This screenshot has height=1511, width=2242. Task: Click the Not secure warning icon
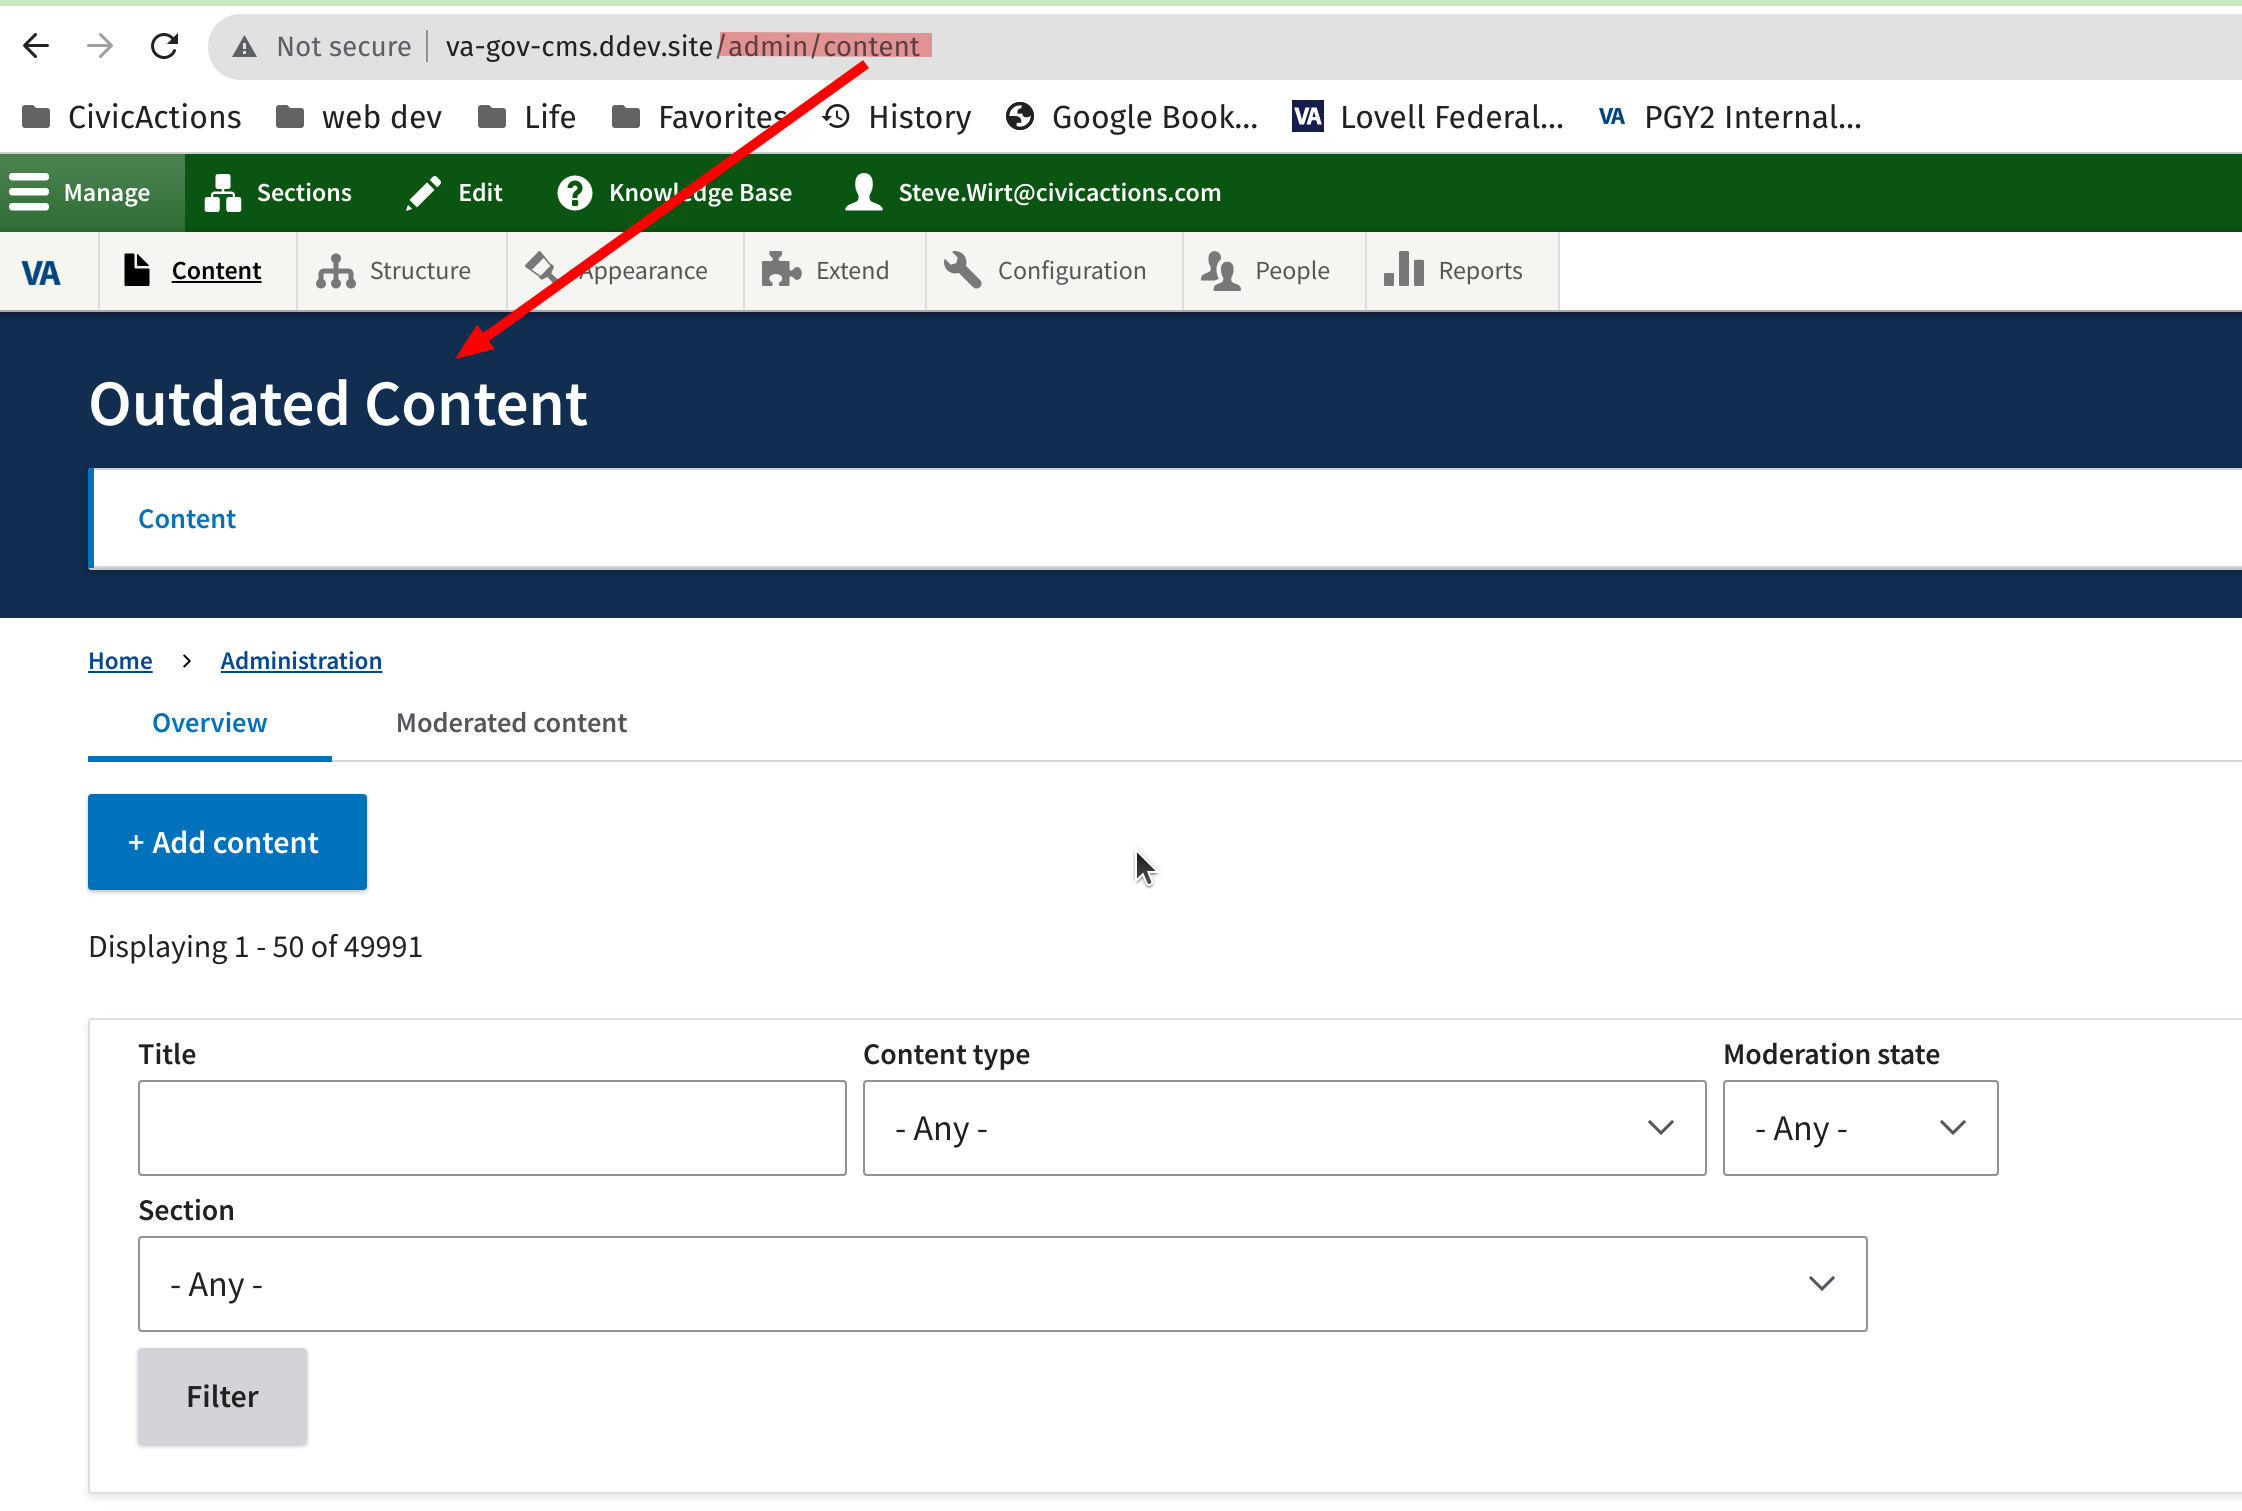click(245, 46)
